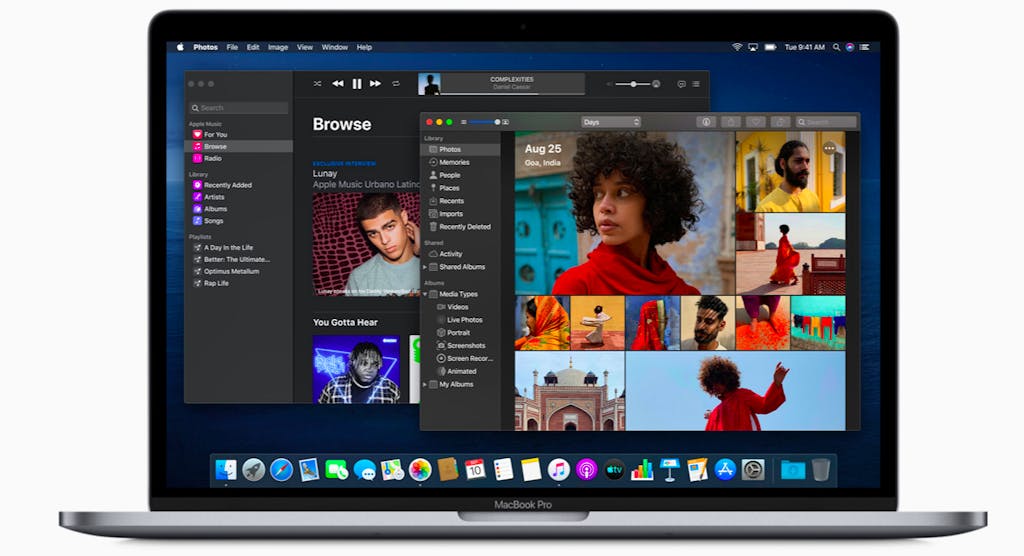
Task: Open Spotlight search in the menu bar
Action: 836,47
